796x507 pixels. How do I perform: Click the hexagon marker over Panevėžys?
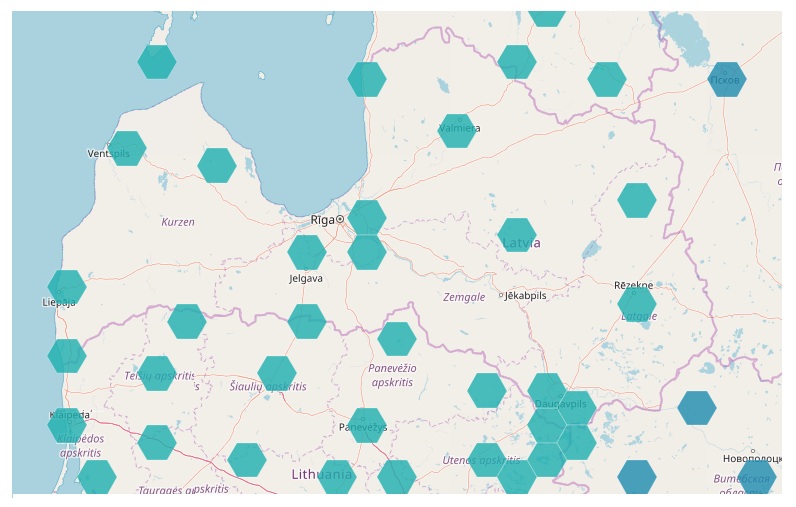click(x=367, y=425)
